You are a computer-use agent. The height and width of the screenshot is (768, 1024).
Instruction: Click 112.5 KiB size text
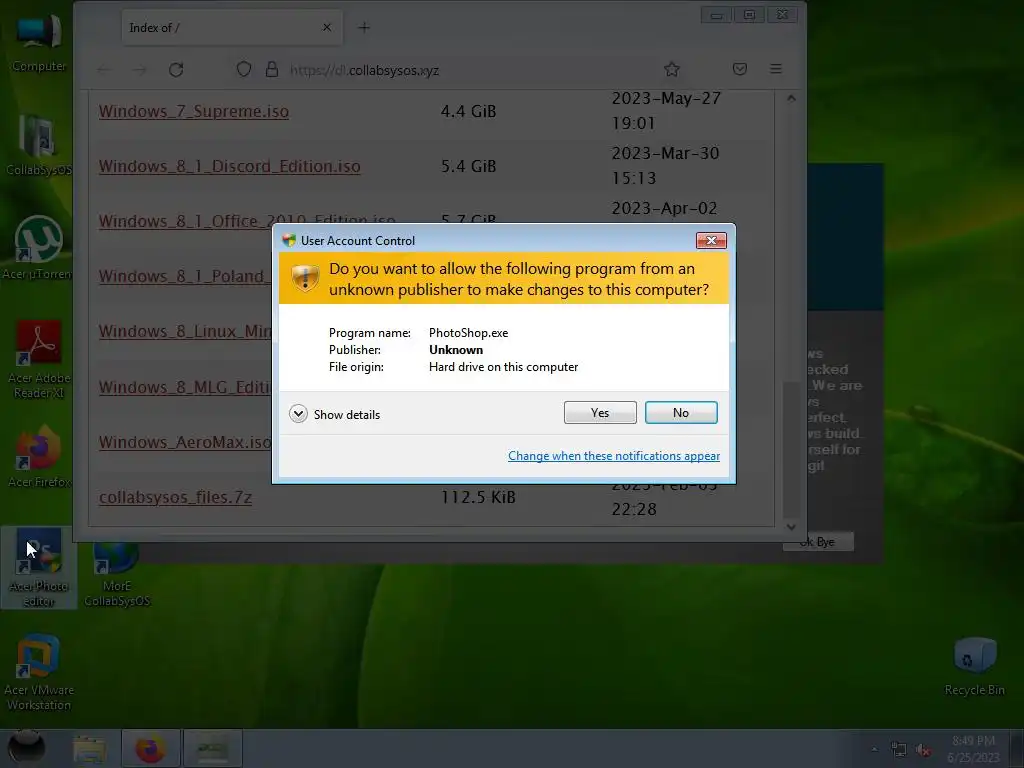pyautogui.click(x=478, y=497)
